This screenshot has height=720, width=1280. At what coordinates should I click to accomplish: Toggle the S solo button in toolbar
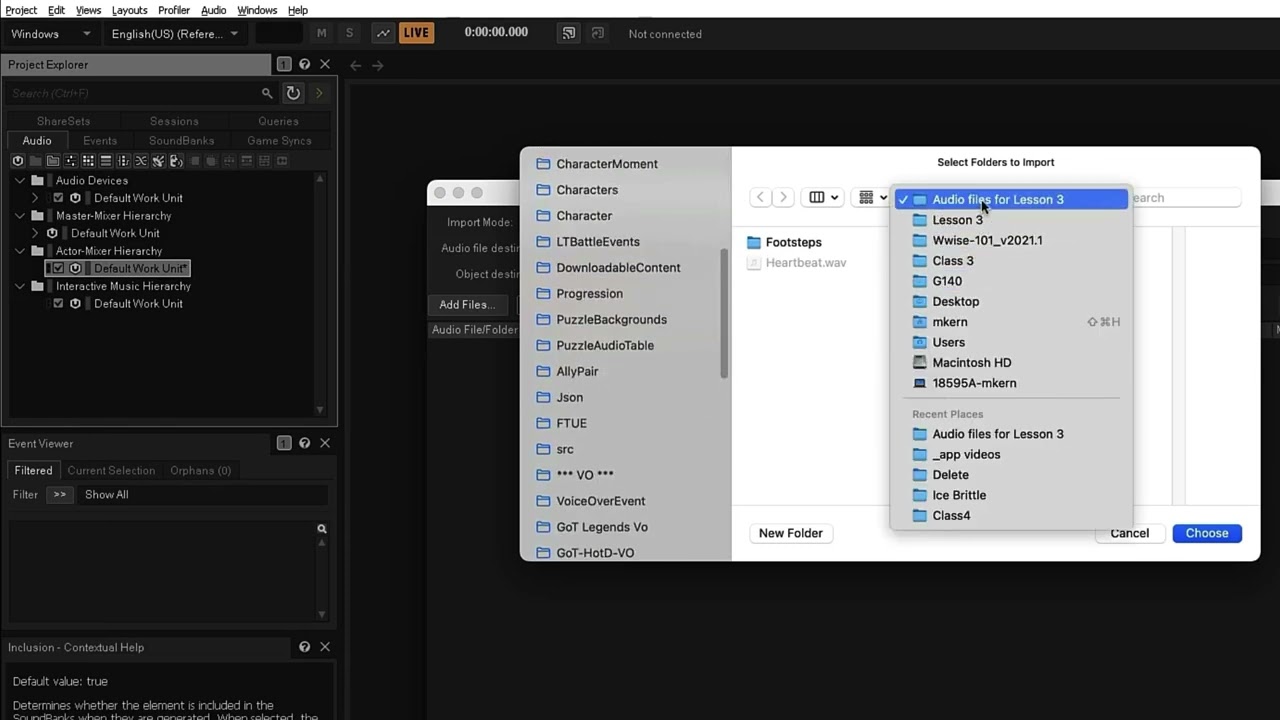[x=349, y=33]
